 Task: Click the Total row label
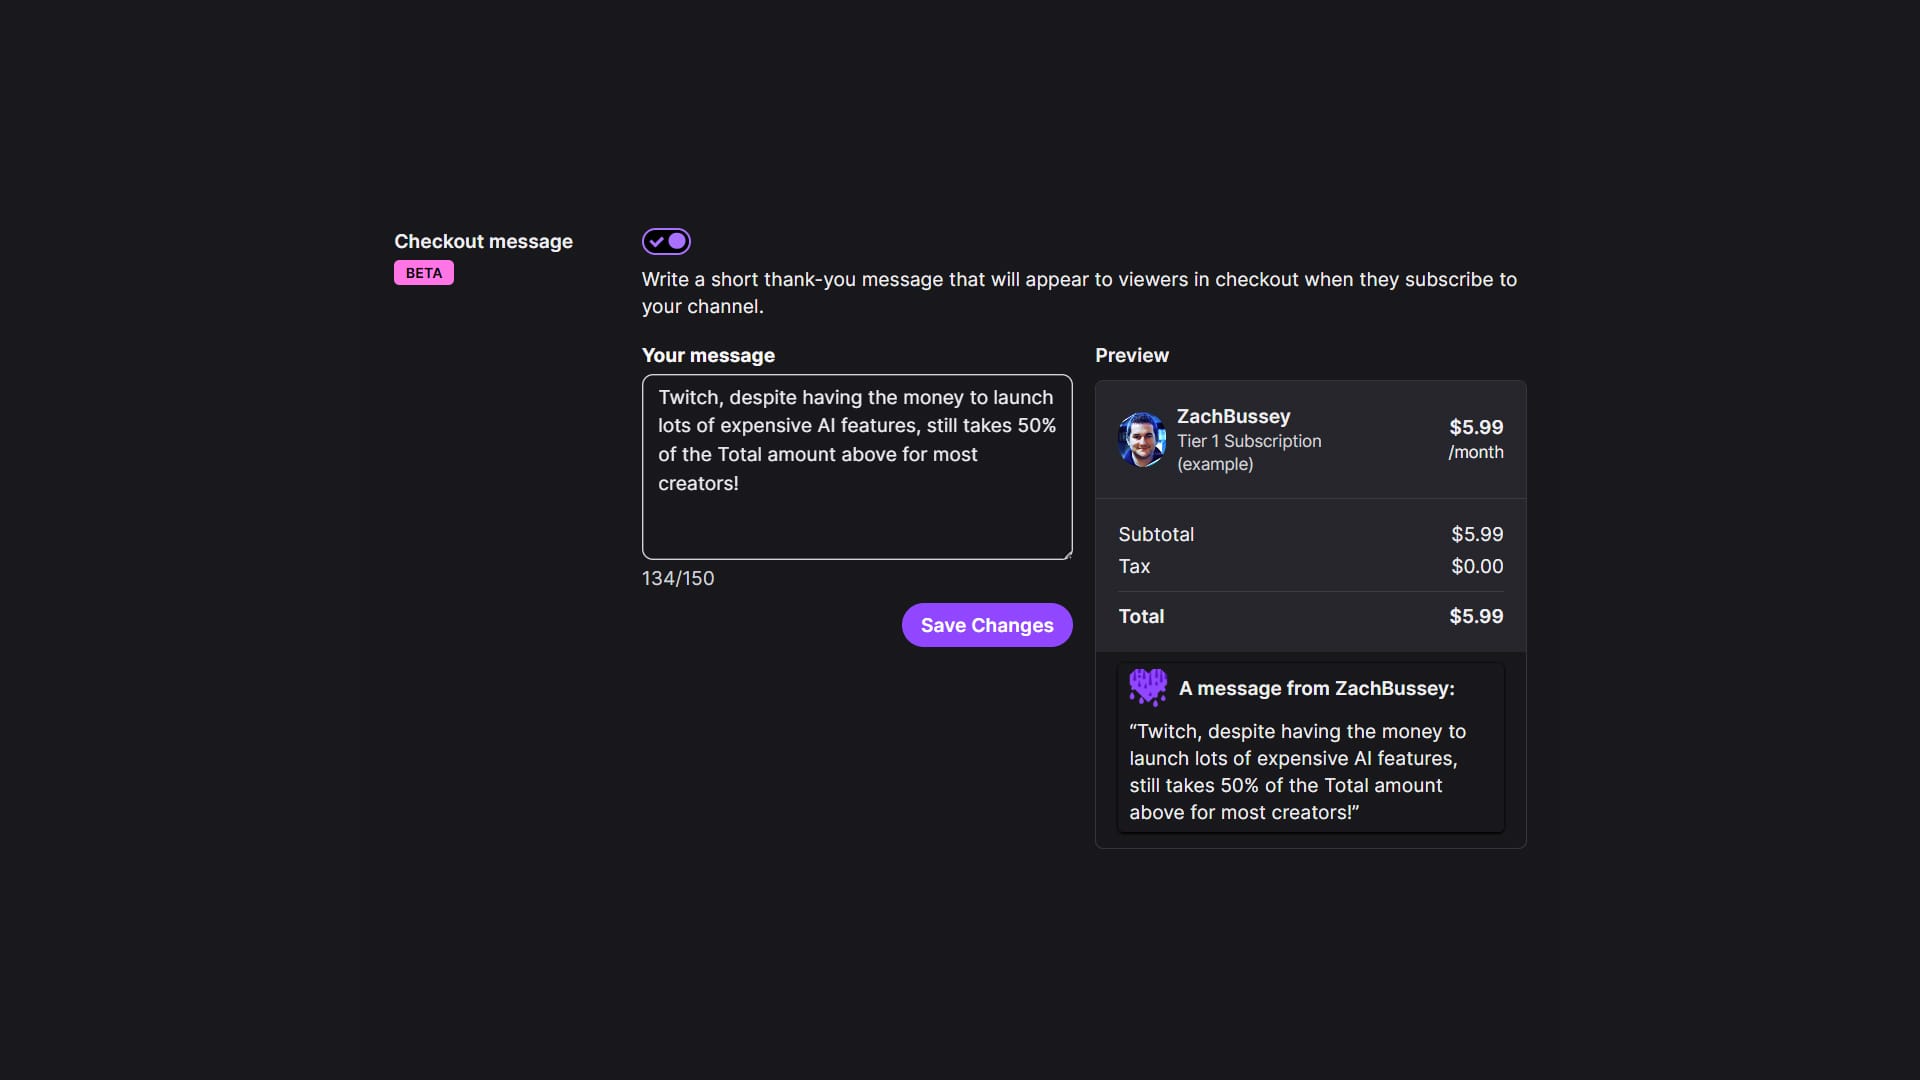[x=1141, y=616]
